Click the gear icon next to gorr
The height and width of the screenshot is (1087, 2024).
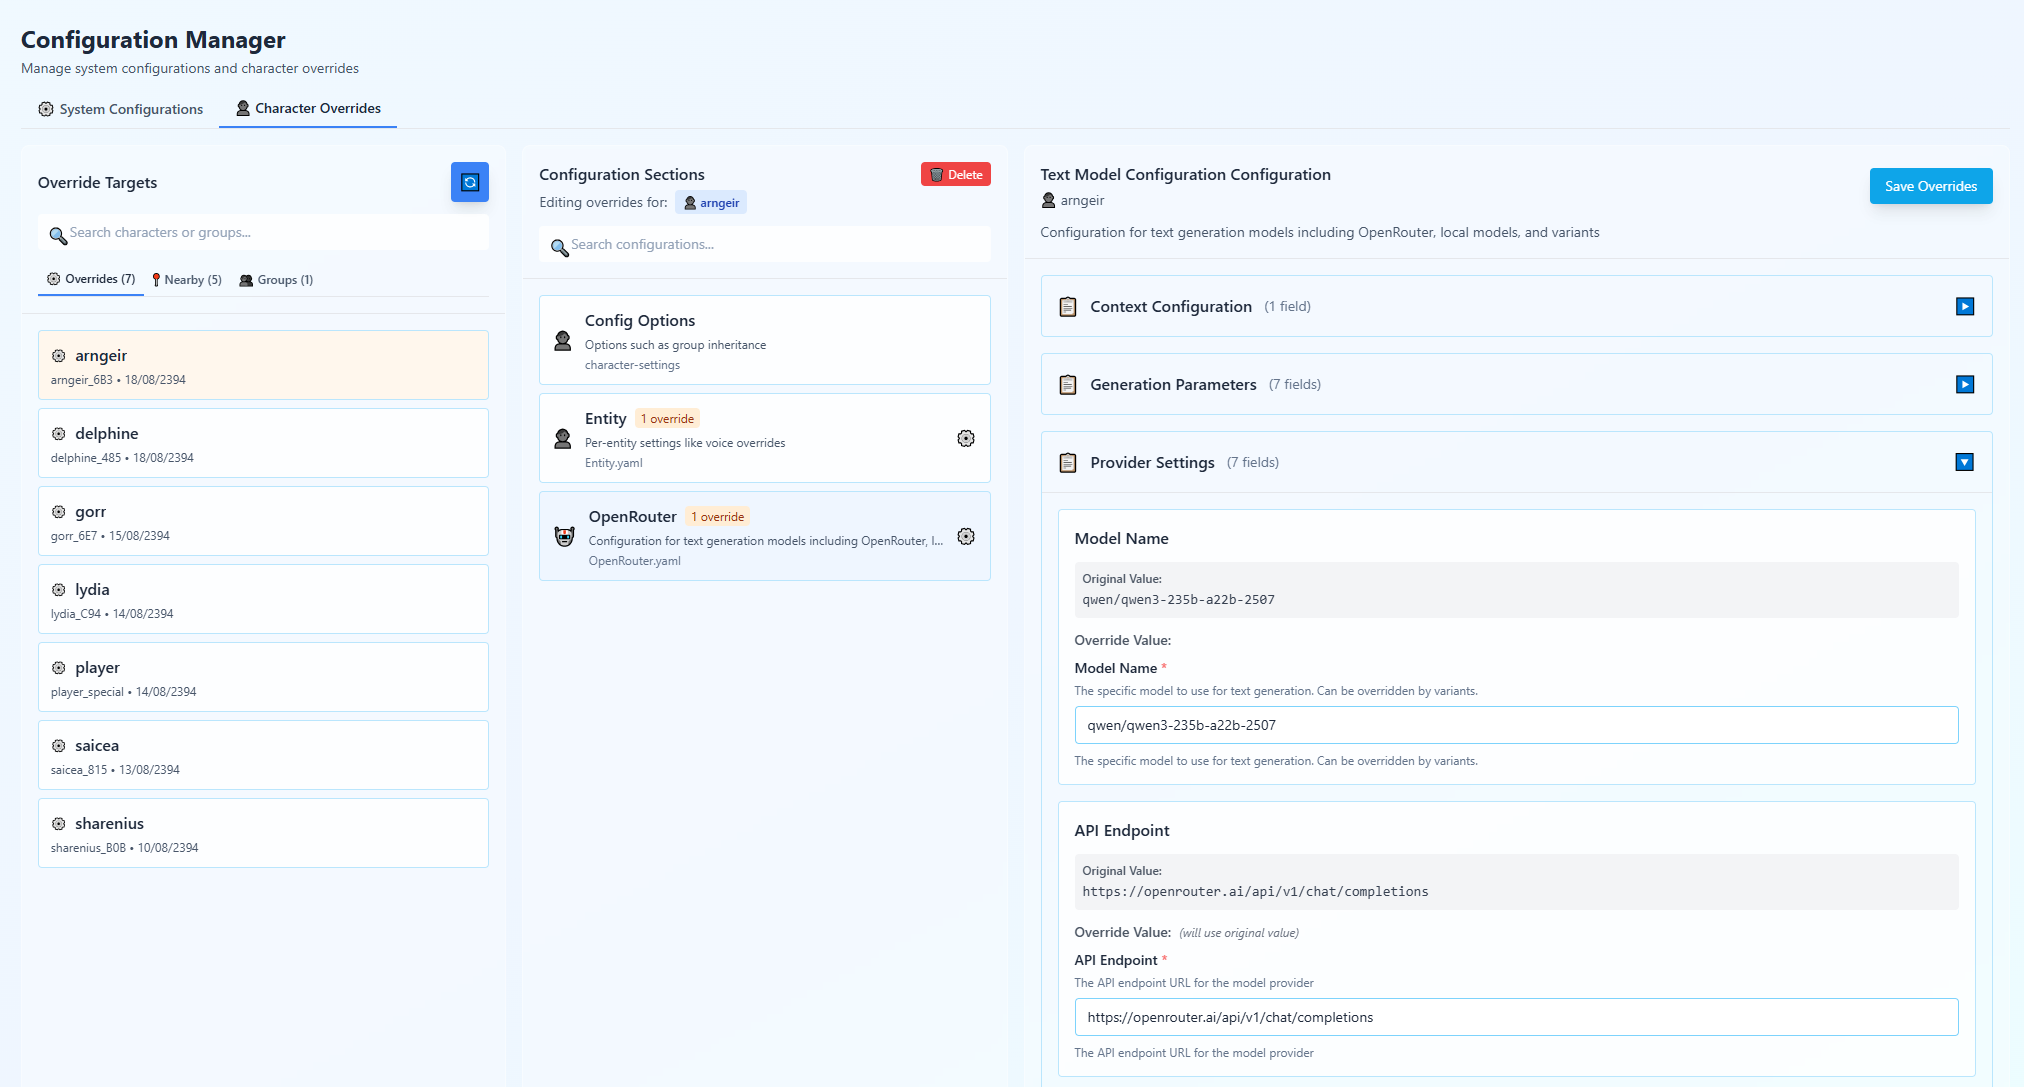[59, 512]
